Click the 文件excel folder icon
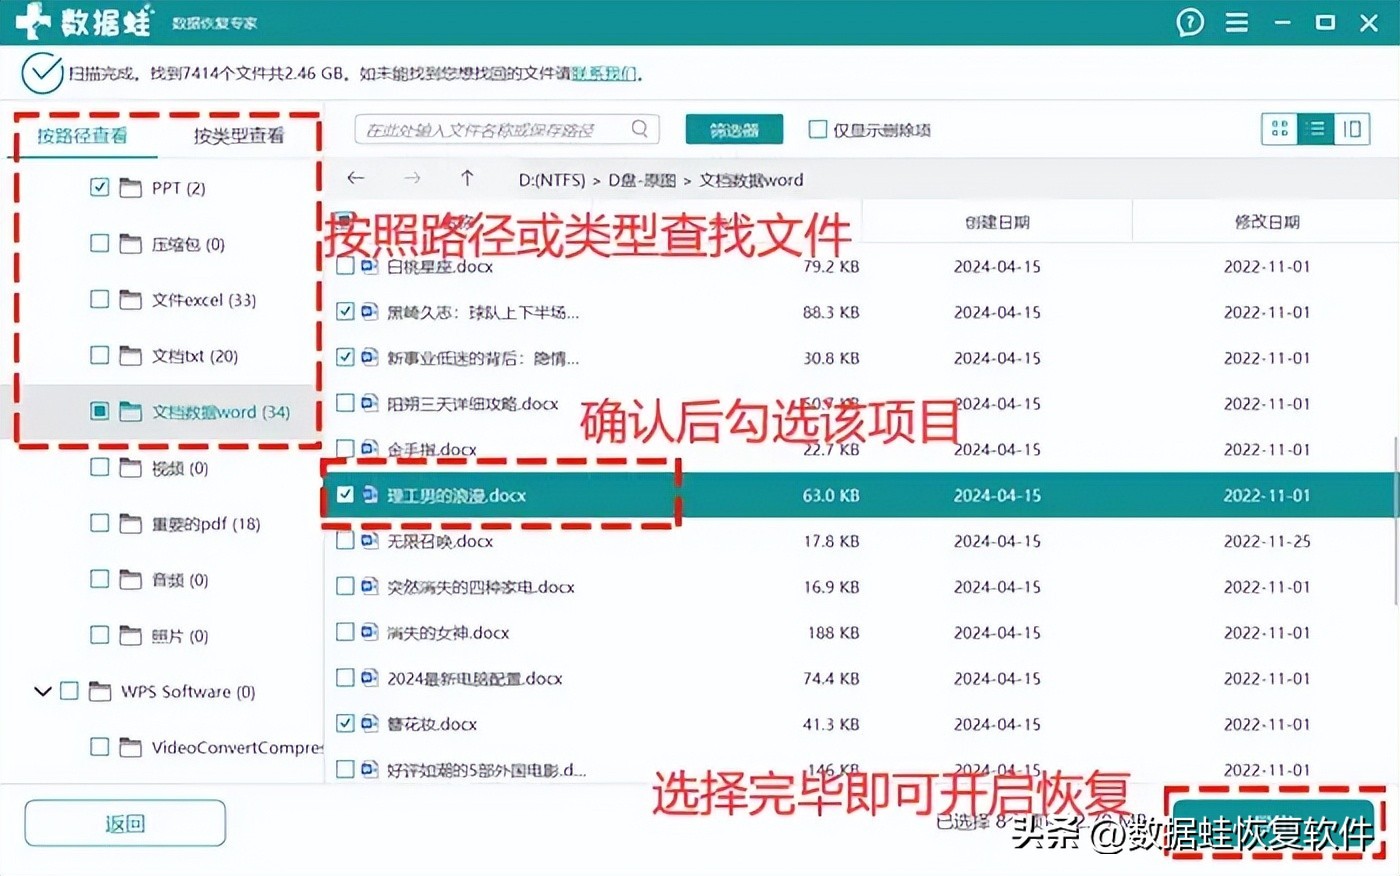The width and height of the screenshot is (1400, 876). point(131,299)
